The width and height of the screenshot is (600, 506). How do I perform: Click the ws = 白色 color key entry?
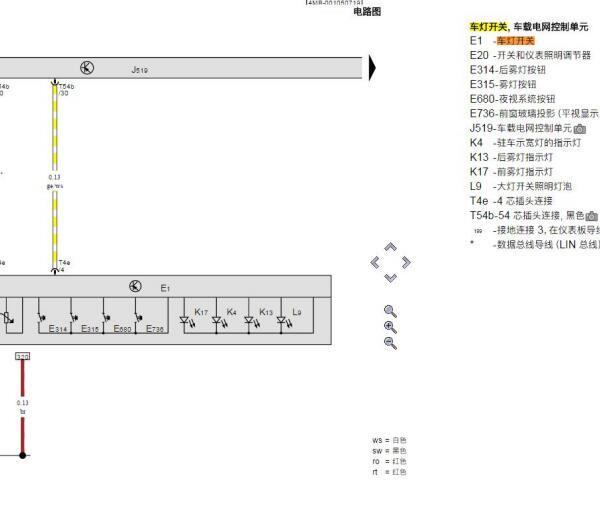(x=389, y=440)
